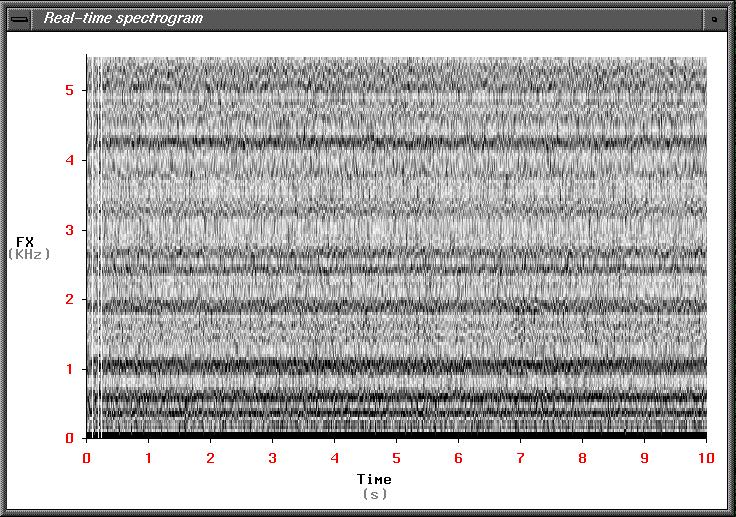The height and width of the screenshot is (517, 736).
Task: Click the solid black strip at spectrogram bottom
Action: click(400, 435)
